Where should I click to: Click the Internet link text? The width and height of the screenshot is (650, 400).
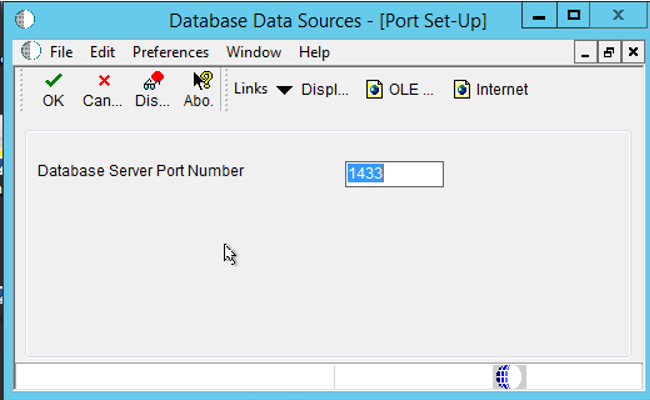click(502, 89)
